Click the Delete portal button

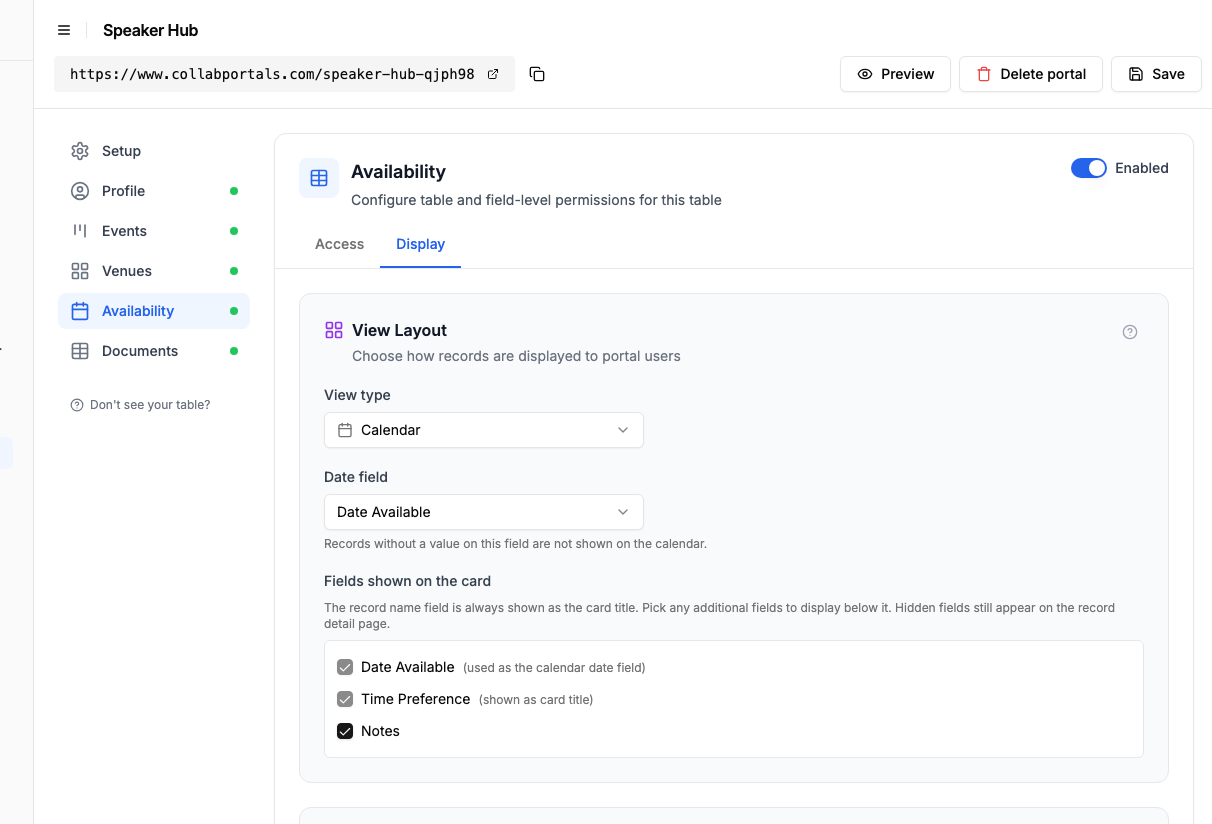pyautogui.click(x=1030, y=74)
